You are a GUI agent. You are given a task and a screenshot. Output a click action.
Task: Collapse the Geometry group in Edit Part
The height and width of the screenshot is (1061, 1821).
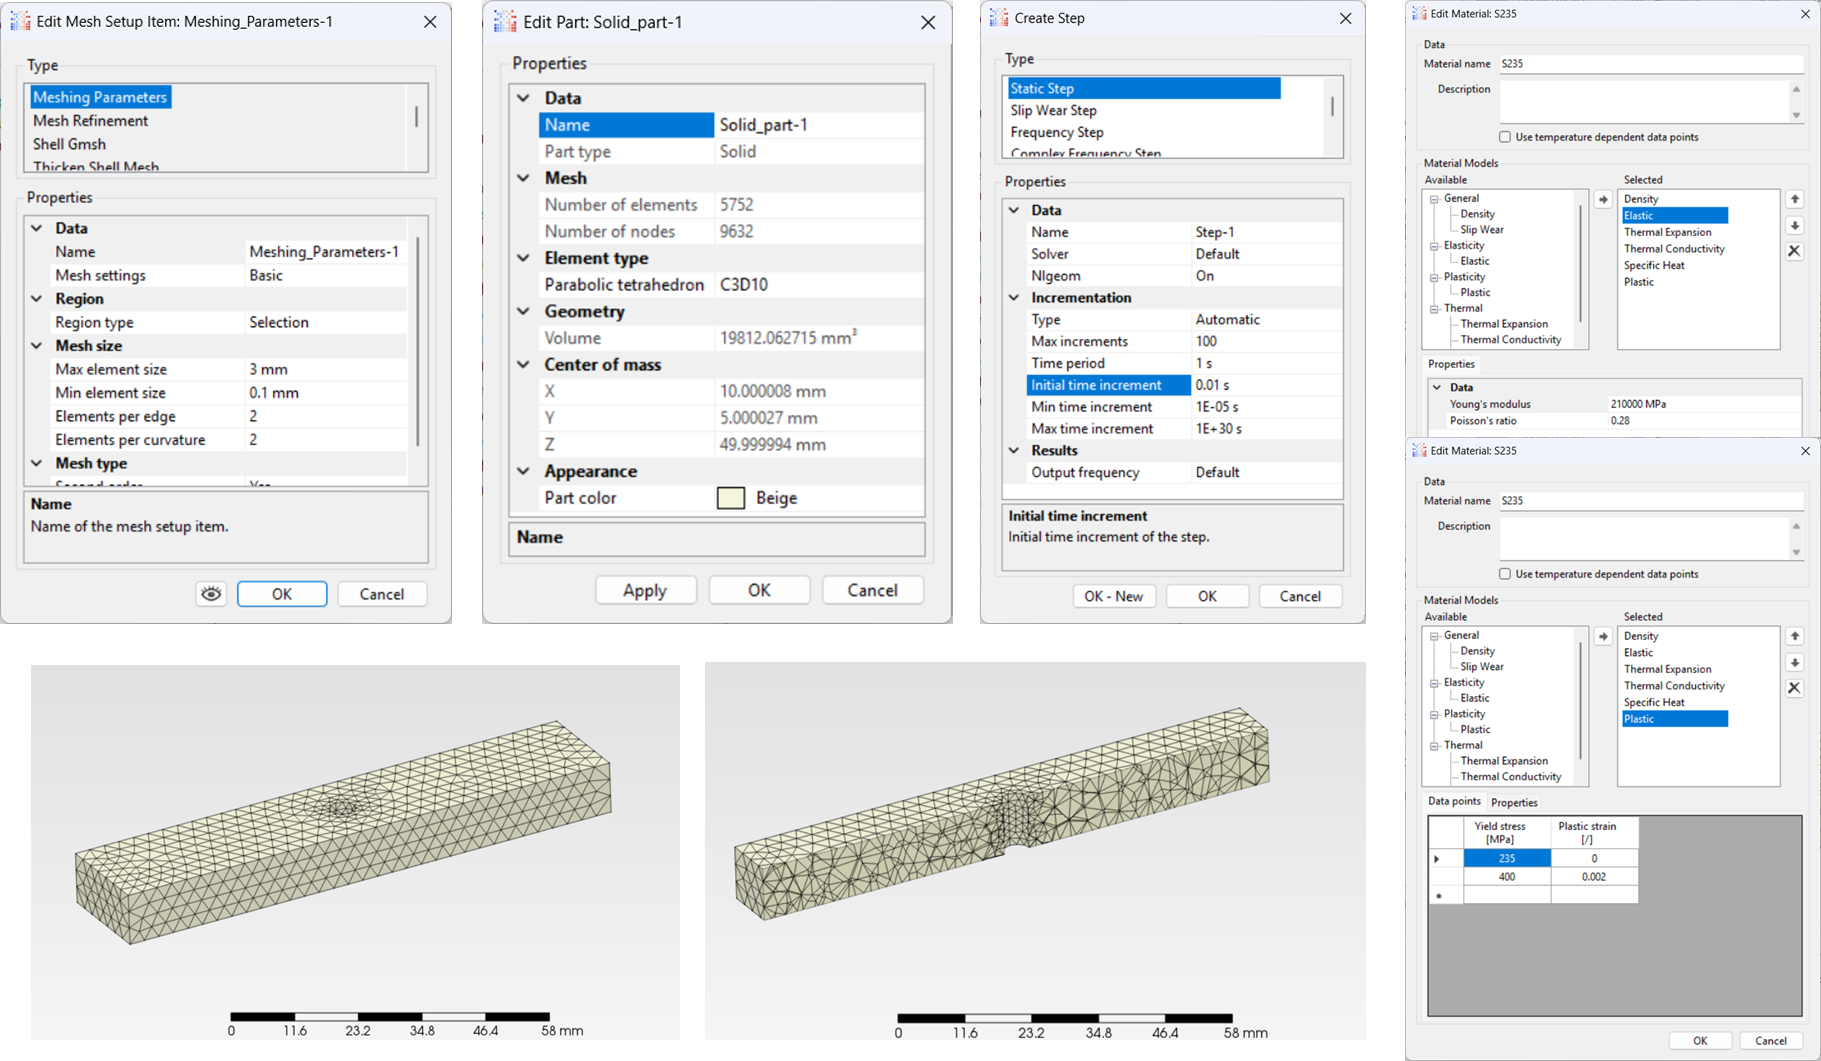(x=523, y=312)
